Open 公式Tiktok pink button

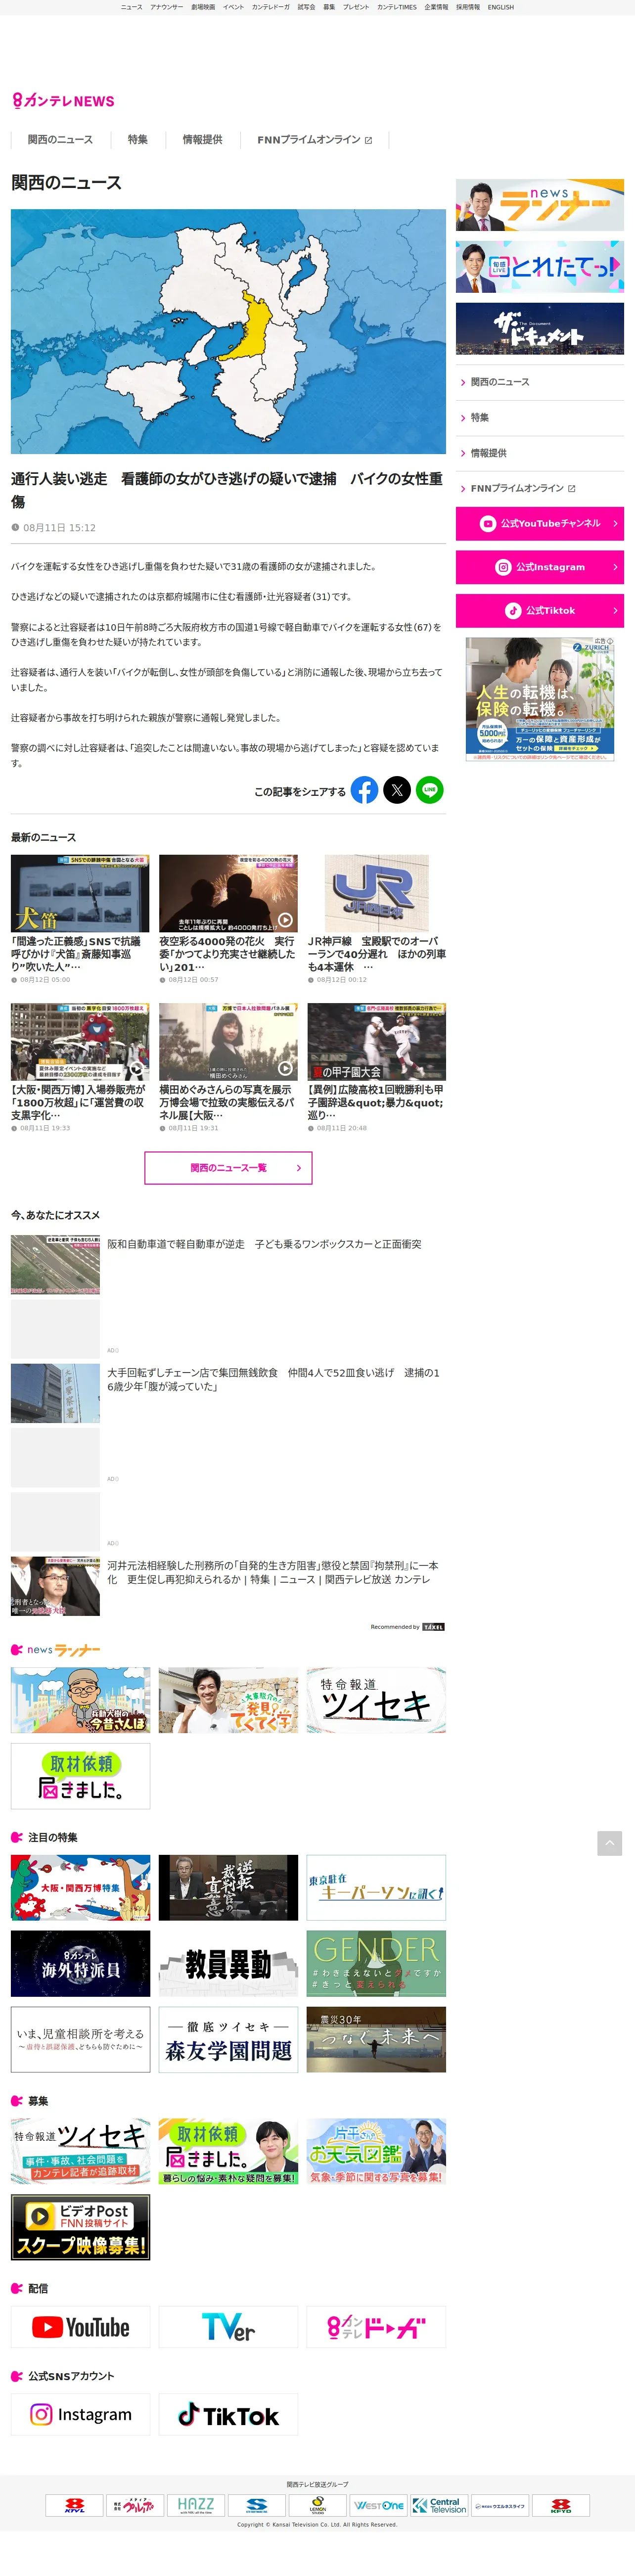(540, 611)
